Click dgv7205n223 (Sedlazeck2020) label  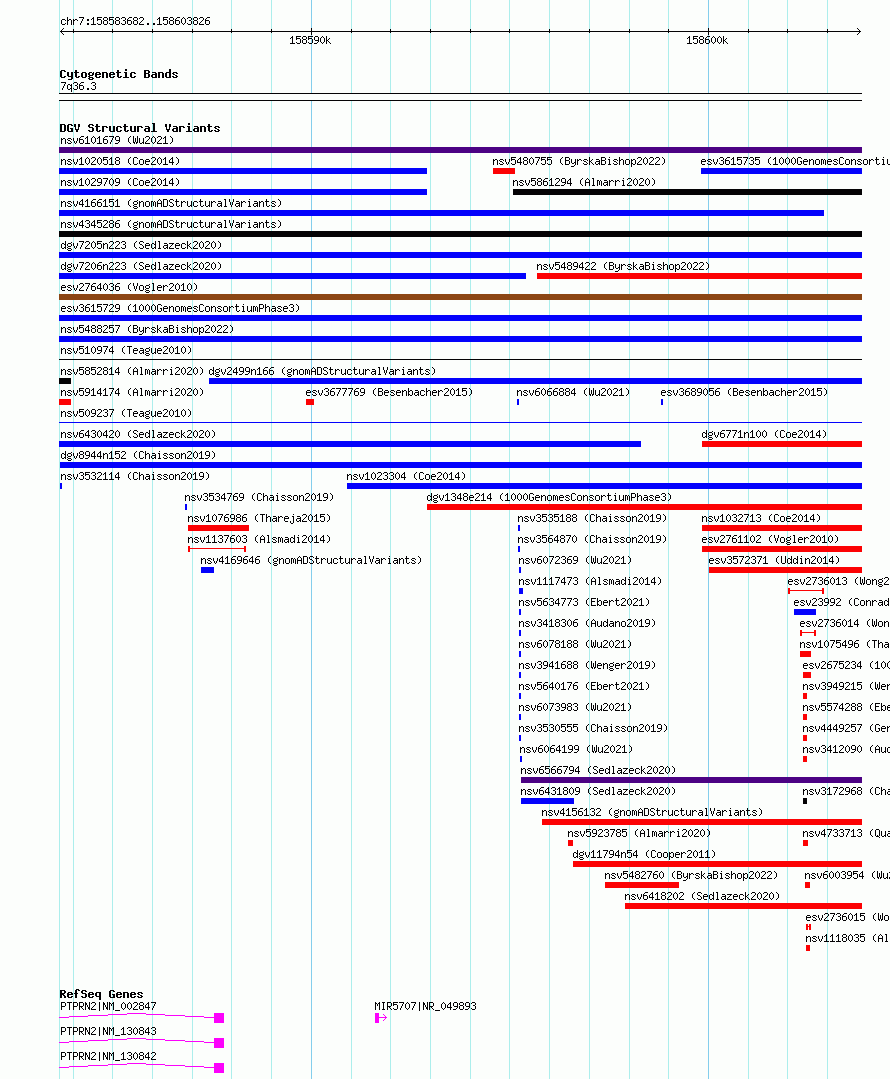[141, 246]
